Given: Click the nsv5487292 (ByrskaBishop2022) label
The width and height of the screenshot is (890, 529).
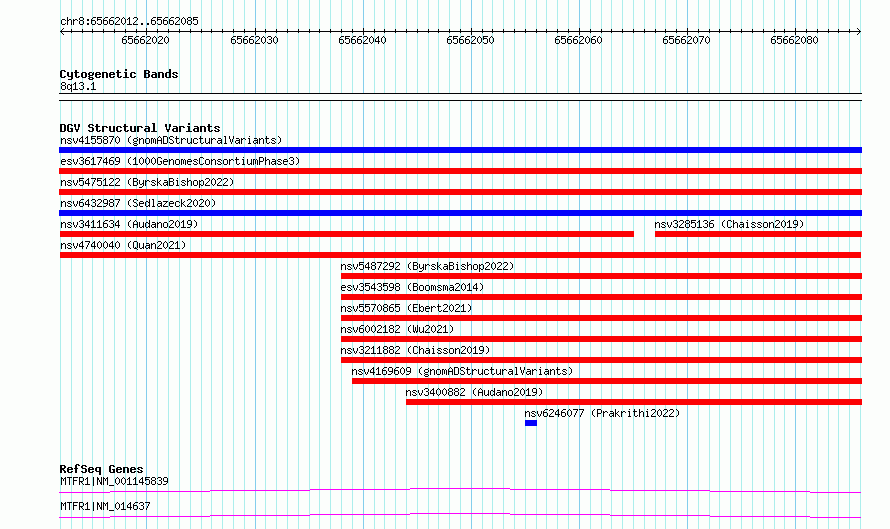Looking at the screenshot, I should [x=427, y=266].
